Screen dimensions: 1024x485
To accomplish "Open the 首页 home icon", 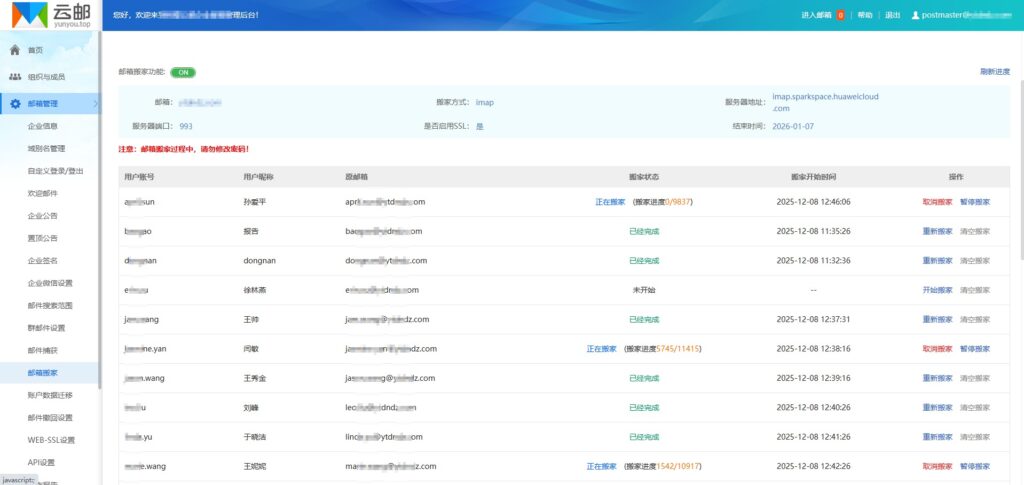I will click(15, 49).
